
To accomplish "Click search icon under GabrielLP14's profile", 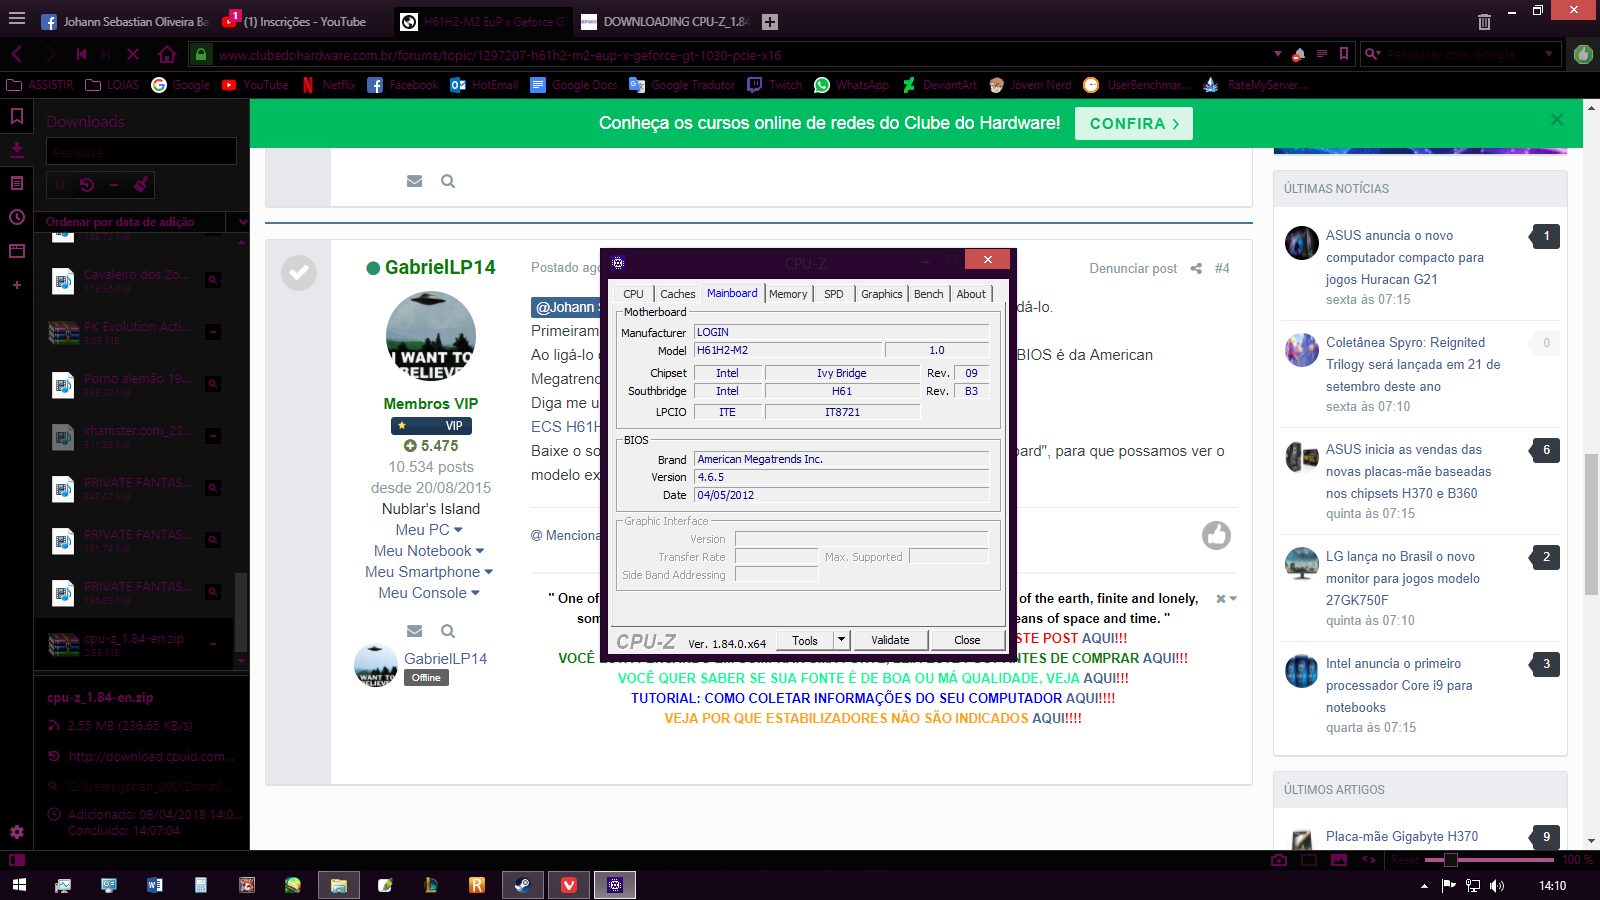I will (448, 631).
